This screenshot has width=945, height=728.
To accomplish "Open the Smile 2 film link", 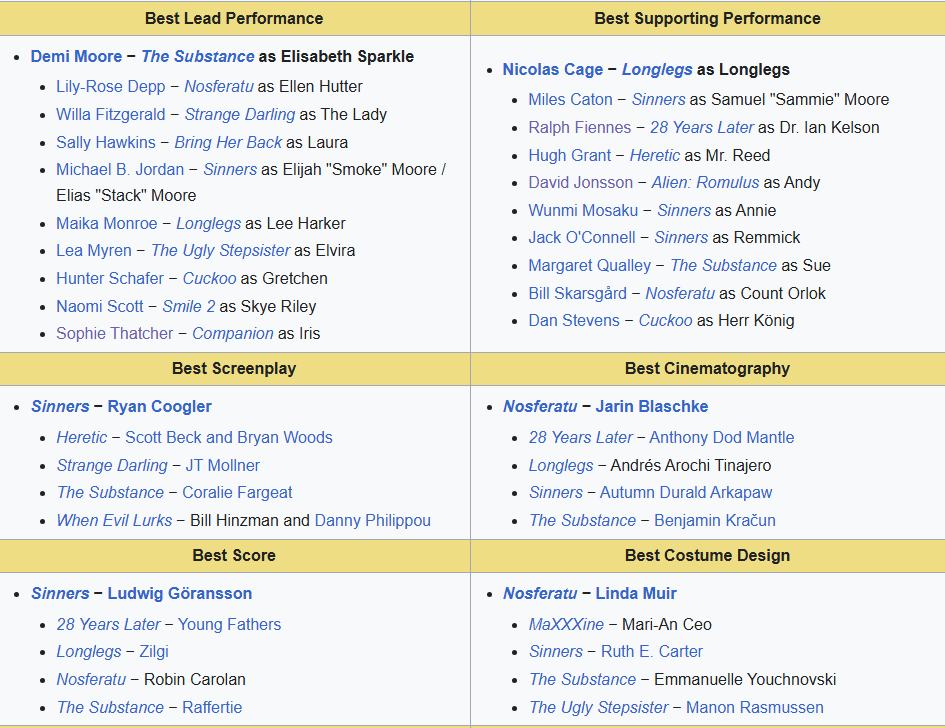I will click(189, 307).
